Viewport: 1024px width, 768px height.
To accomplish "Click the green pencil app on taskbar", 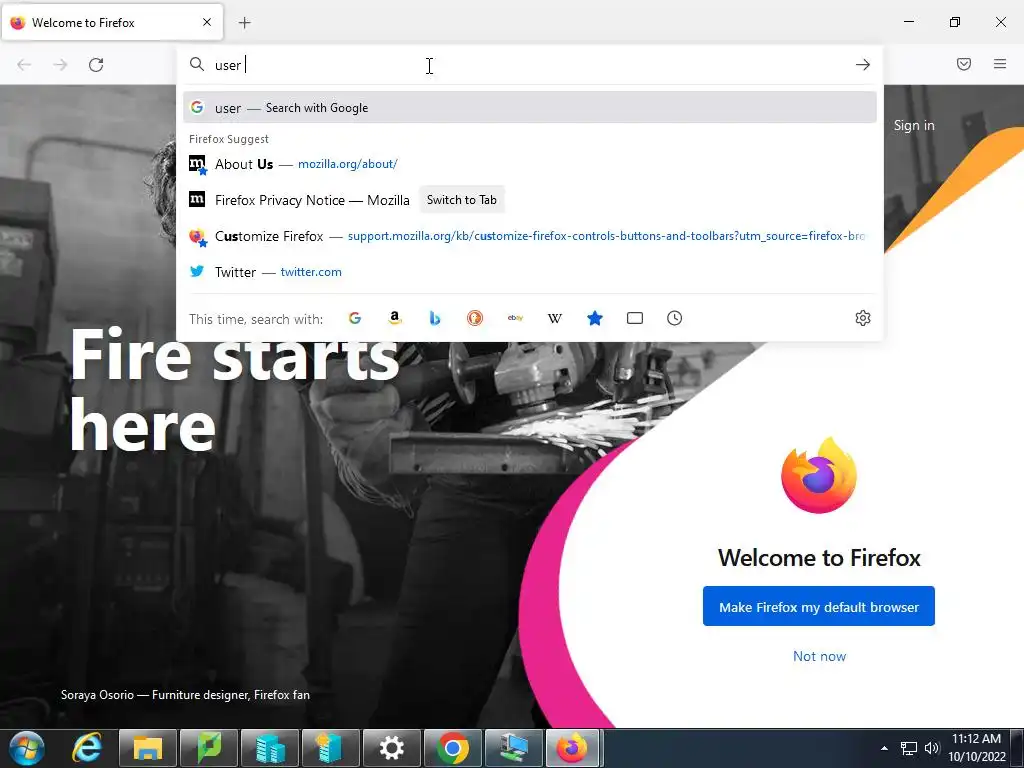I will [209, 748].
